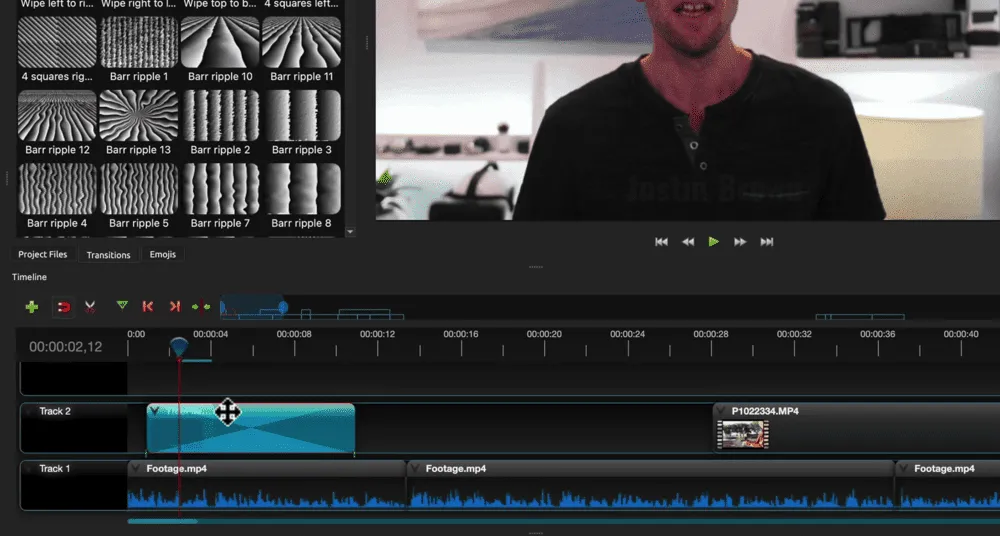Toggle the magnet snapping tool
Screen dimensions: 1000x536
62,307
